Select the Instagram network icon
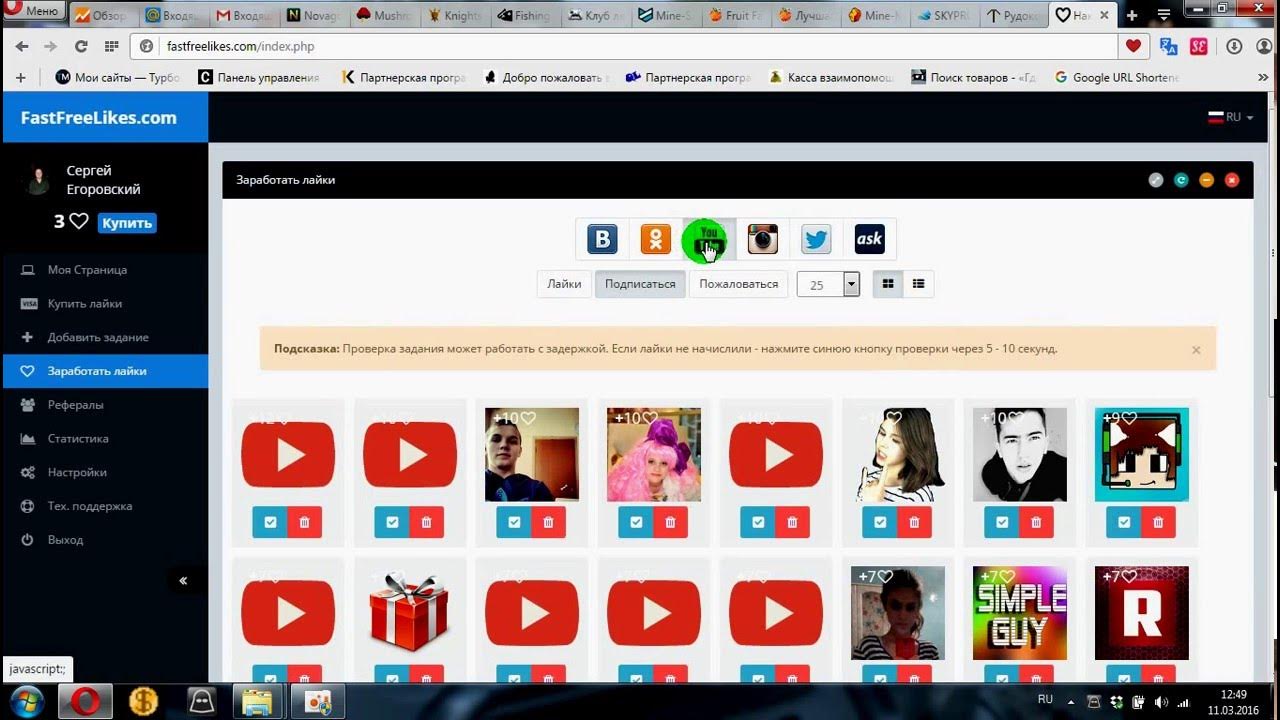 coord(763,239)
